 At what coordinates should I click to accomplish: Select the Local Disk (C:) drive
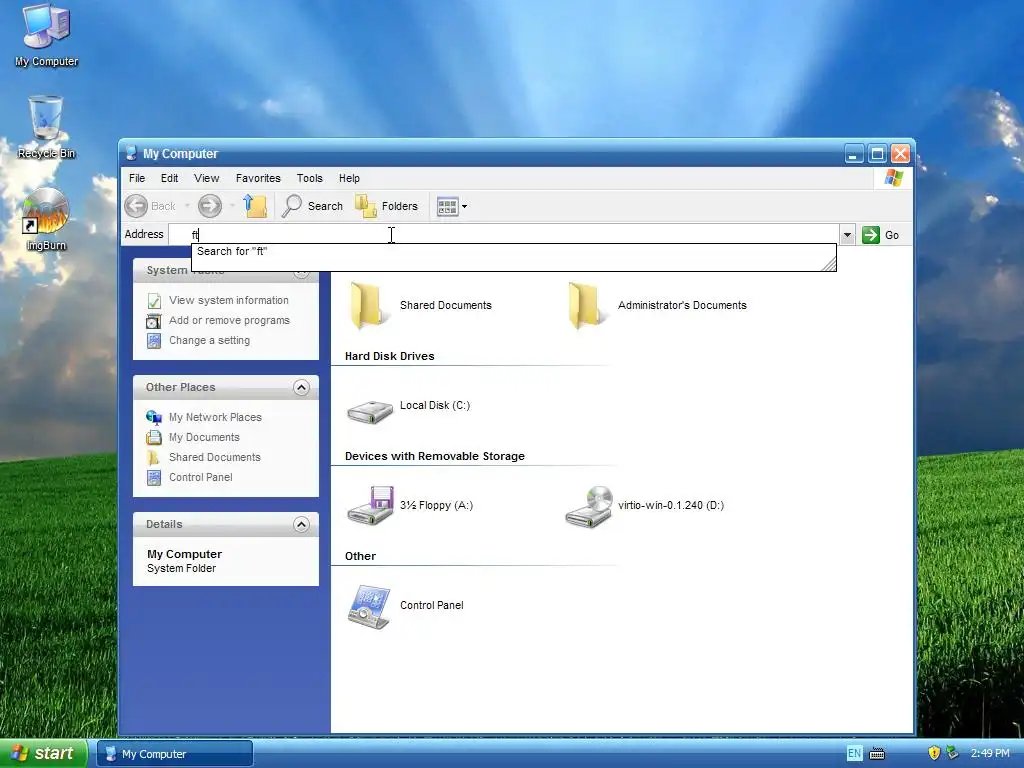click(x=408, y=411)
